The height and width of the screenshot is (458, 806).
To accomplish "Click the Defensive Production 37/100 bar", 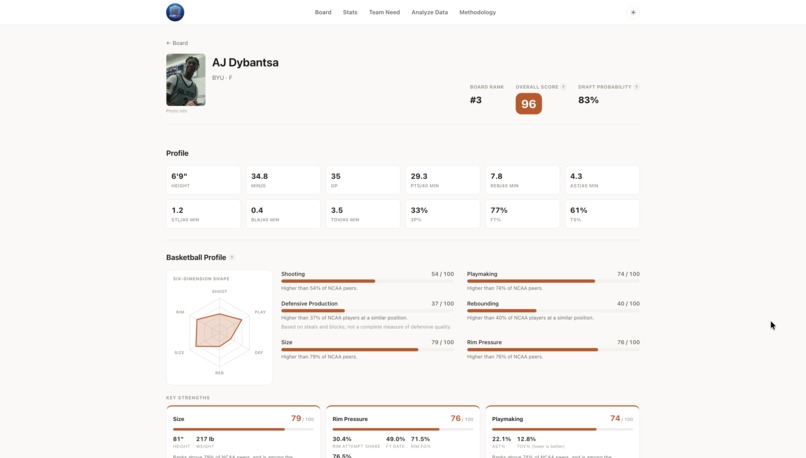I will (368, 310).
